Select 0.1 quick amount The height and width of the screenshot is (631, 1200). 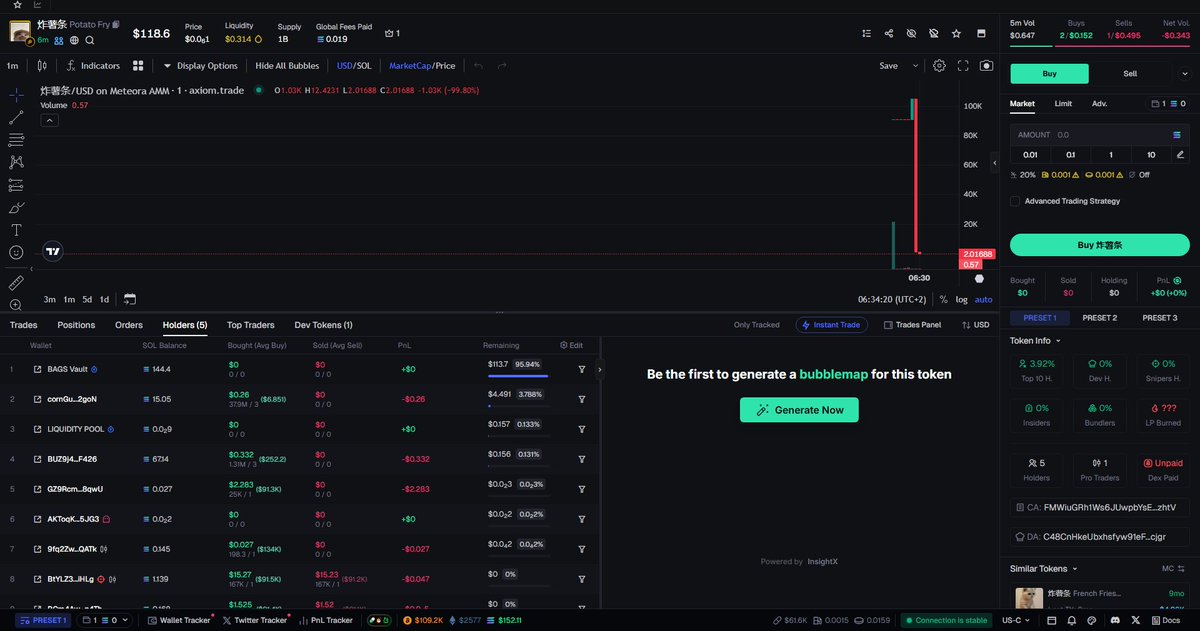coord(1070,155)
